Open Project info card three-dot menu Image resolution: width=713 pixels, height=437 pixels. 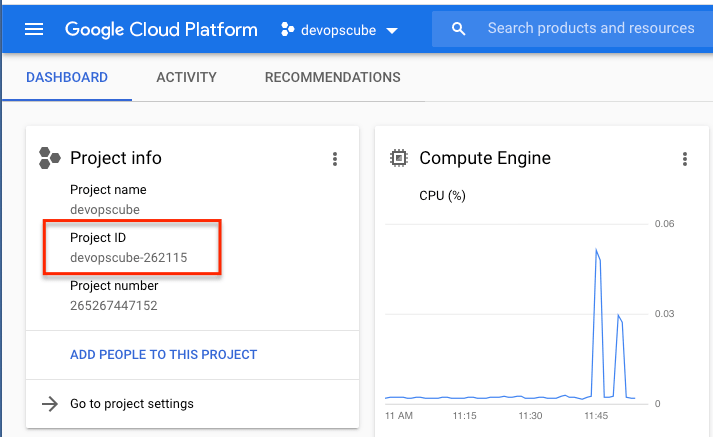tap(335, 159)
